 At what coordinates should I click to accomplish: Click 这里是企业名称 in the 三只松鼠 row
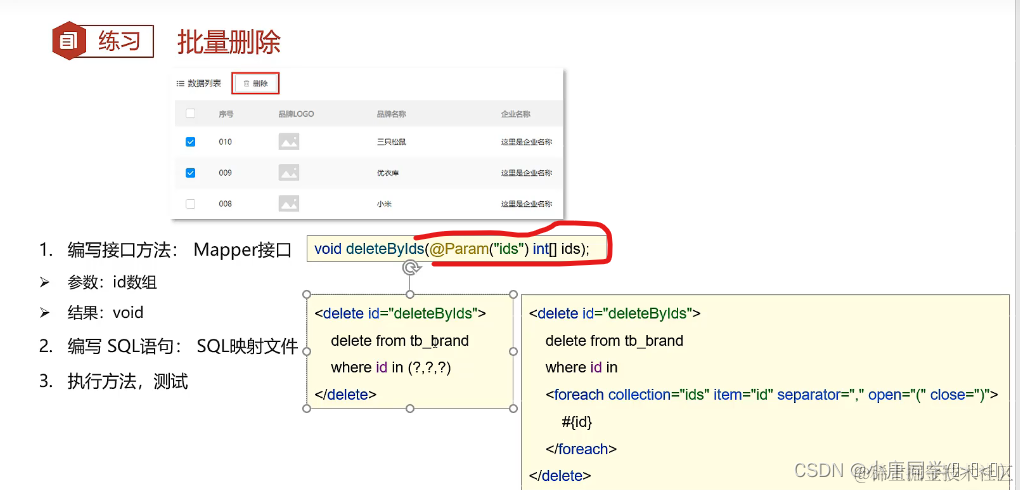(526, 141)
